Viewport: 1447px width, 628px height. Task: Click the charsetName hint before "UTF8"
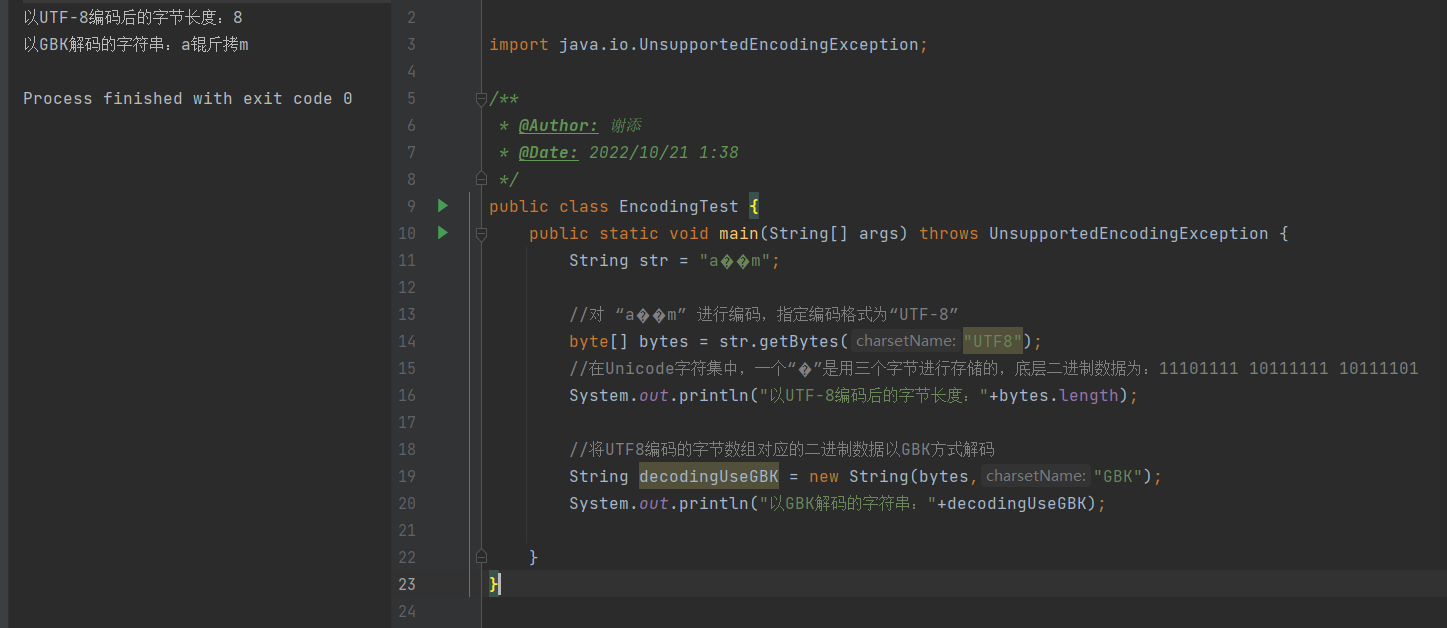(905, 341)
